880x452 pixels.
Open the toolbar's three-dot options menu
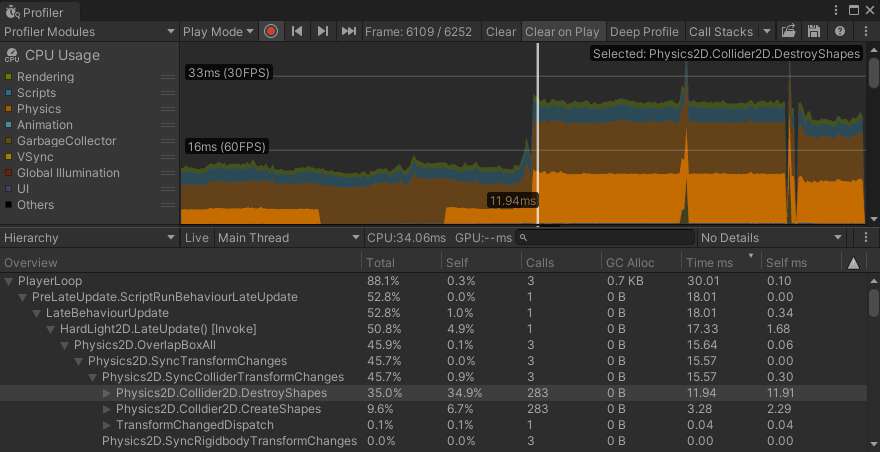pyautogui.click(x=866, y=31)
